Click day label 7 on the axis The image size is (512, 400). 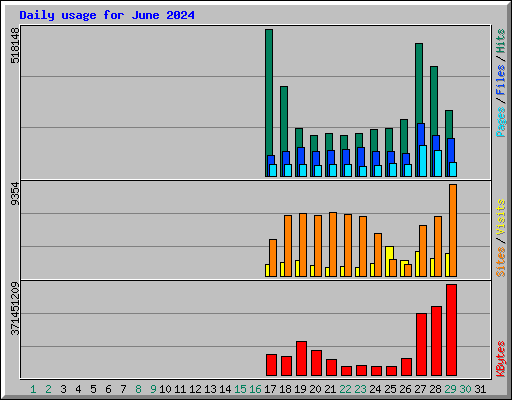click(123, 389)
